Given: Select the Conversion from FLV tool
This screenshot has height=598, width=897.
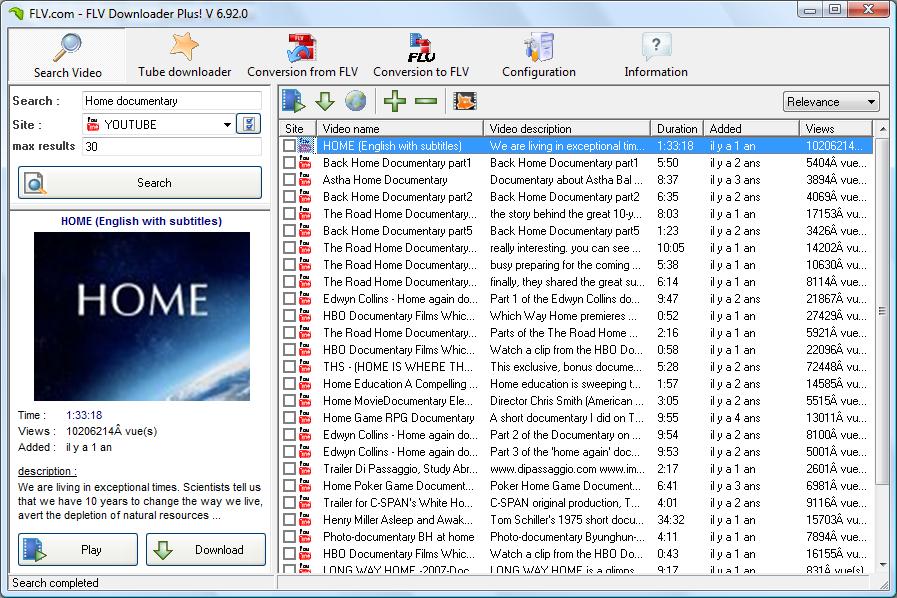Looking at the screenshot, I should point(301,52).
